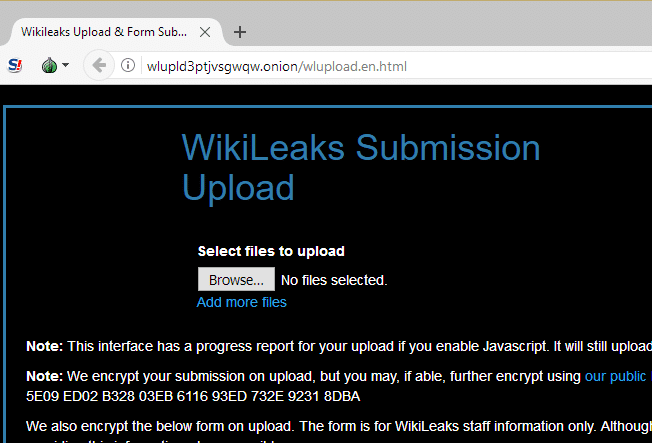Image resolution: width=652 pixels, height=443 pixels.
Task: Go back with the back arrow
Action: 99,65
